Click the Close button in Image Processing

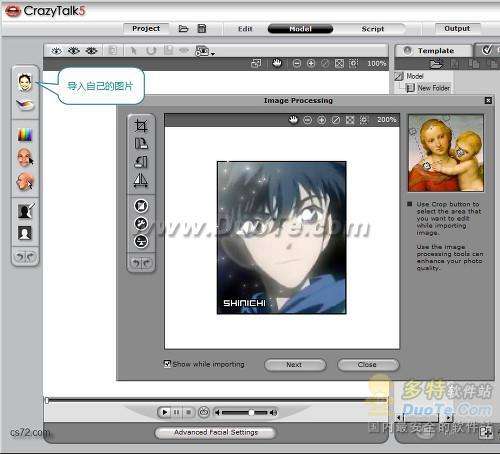(368, 365)
